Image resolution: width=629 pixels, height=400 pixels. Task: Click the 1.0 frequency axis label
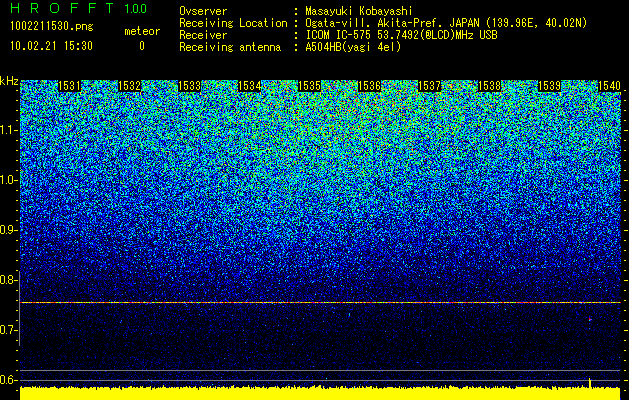(x=8, y=180)
